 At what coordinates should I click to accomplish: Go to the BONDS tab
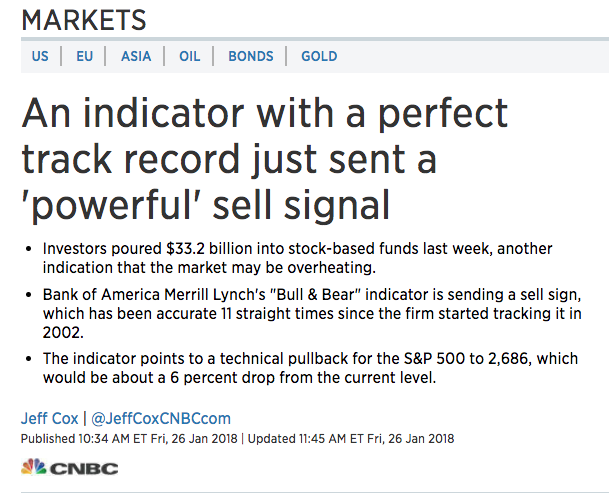click(x=251, y=56)
